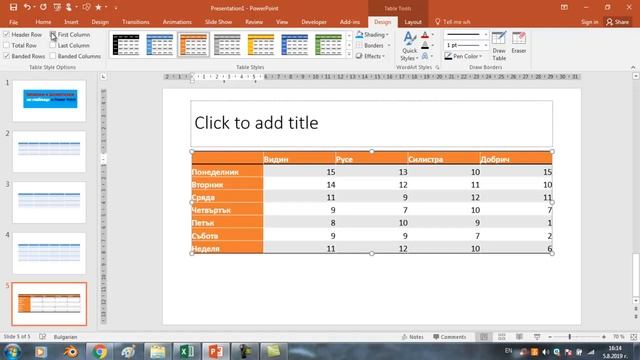Click the Pen Color icon

448,56
